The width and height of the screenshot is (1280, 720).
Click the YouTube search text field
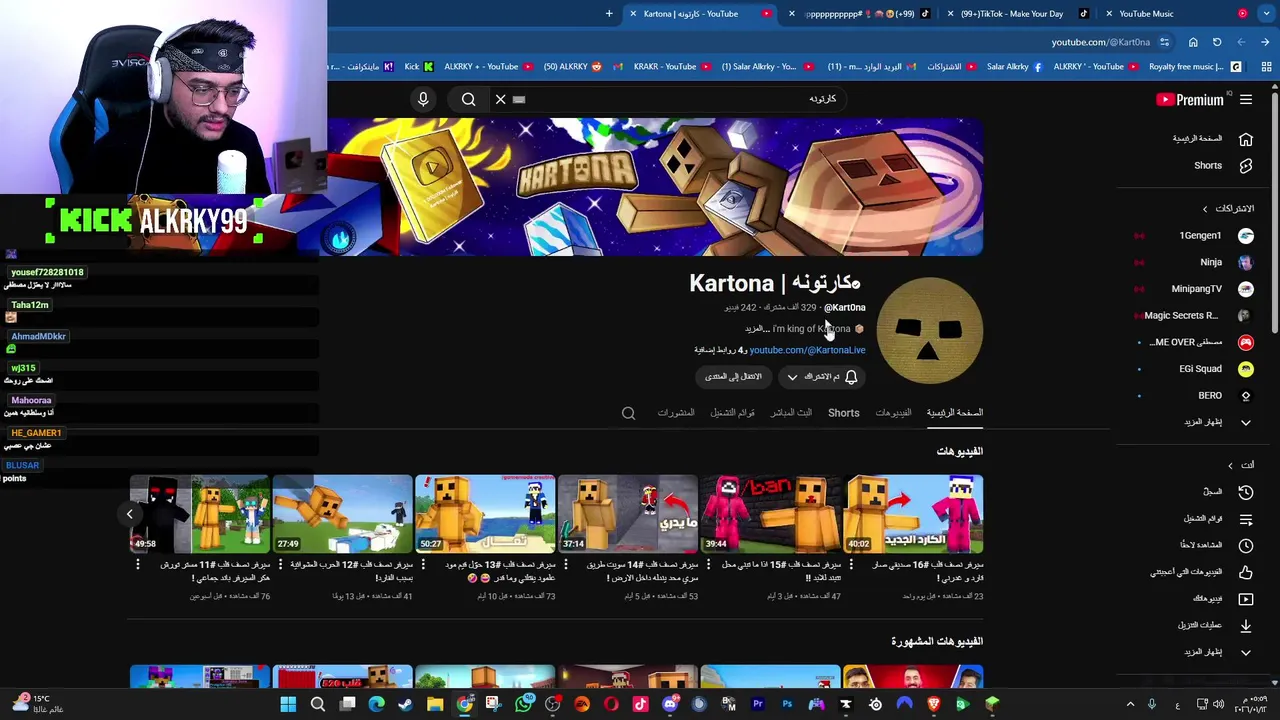pyautogui.click(x=680, y=99)
